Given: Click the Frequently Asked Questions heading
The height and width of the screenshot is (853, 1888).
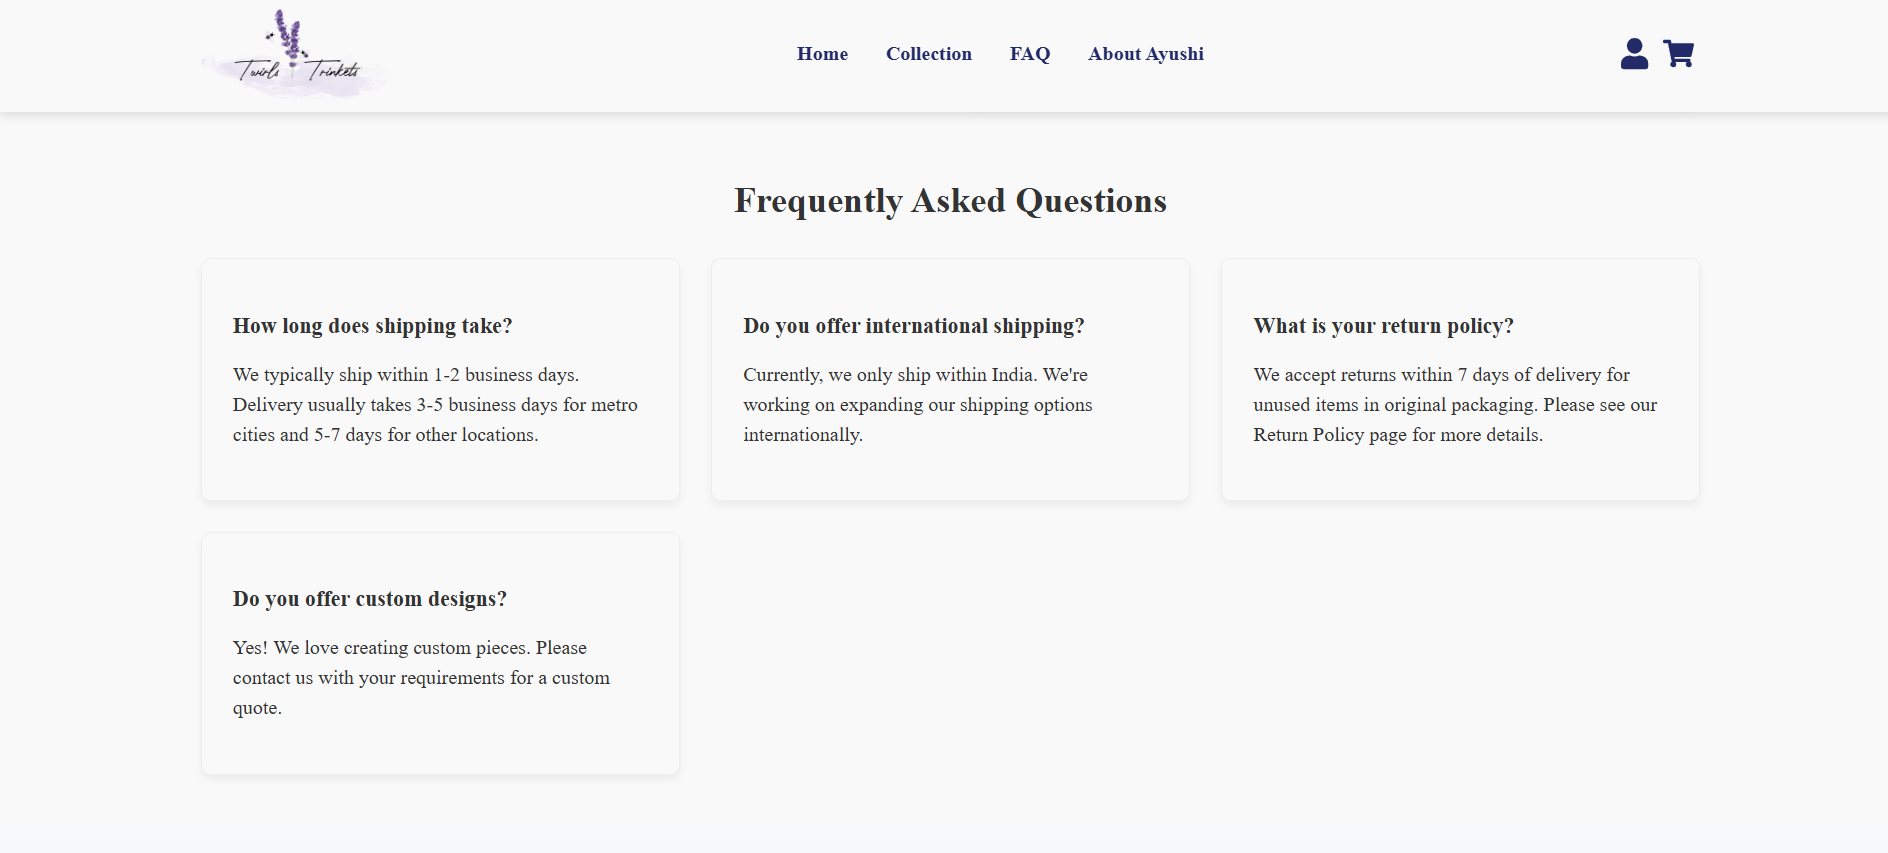Looking at the screenshot, I should coord(950,201).
